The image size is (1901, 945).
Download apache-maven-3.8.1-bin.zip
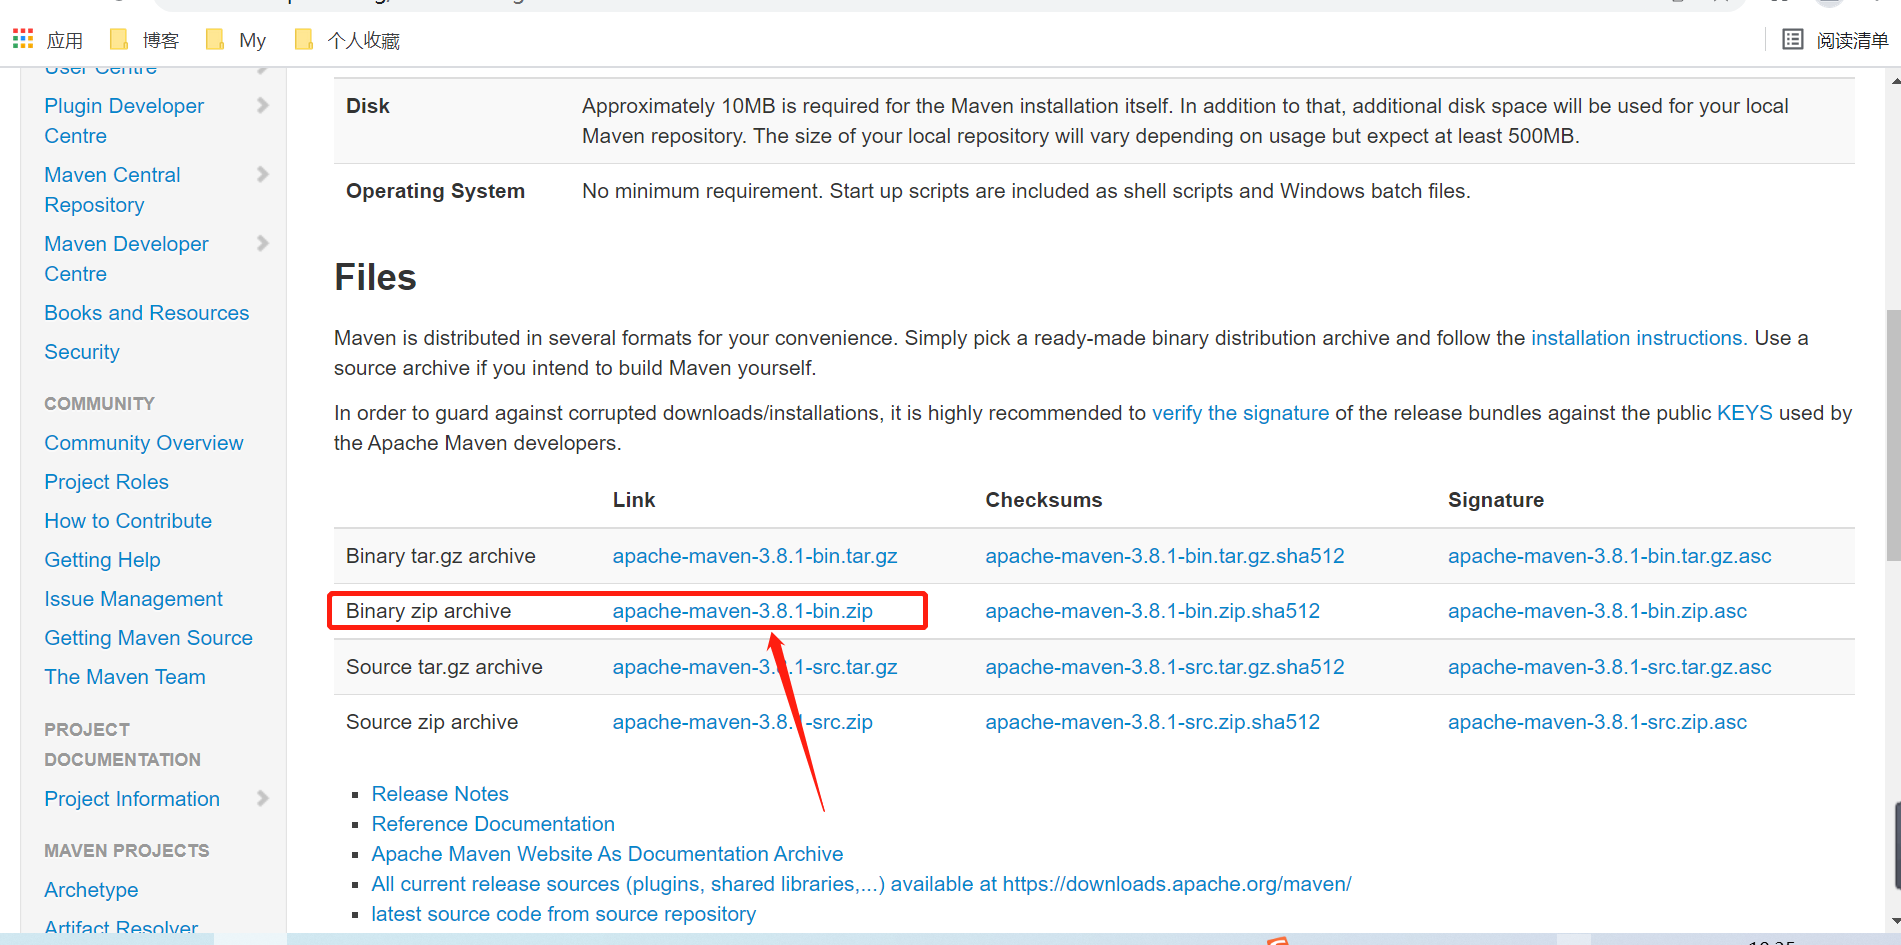(743, 611)
